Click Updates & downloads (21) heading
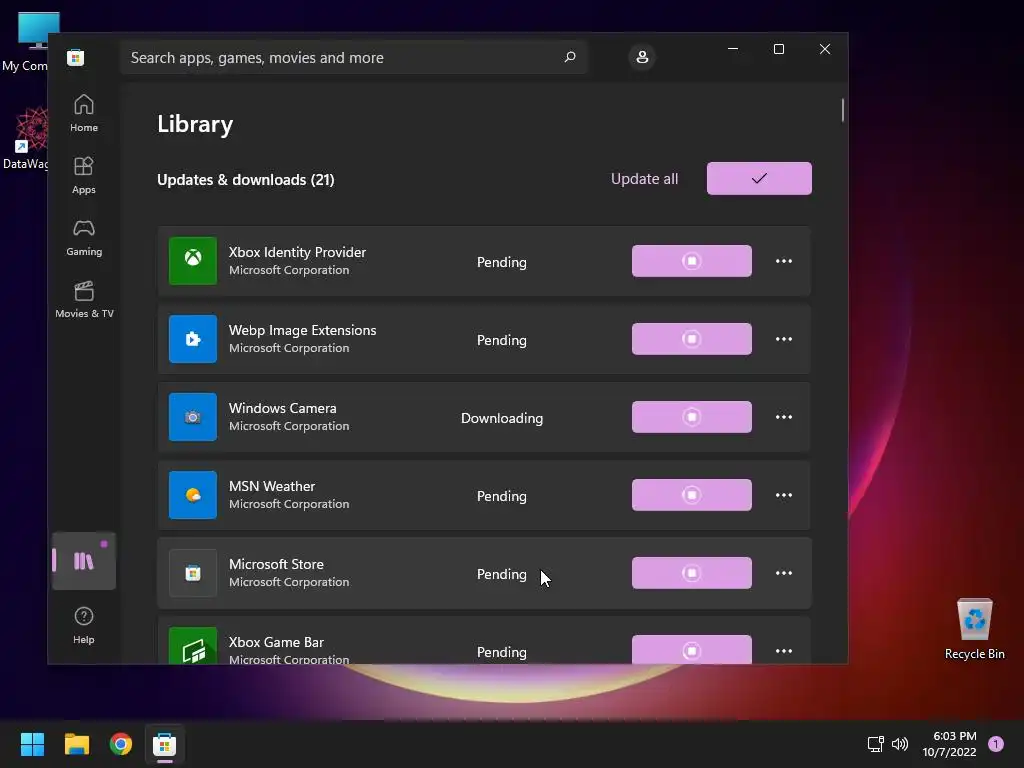Viewport: 1024px width, 768px height. [x=246, y=180]
